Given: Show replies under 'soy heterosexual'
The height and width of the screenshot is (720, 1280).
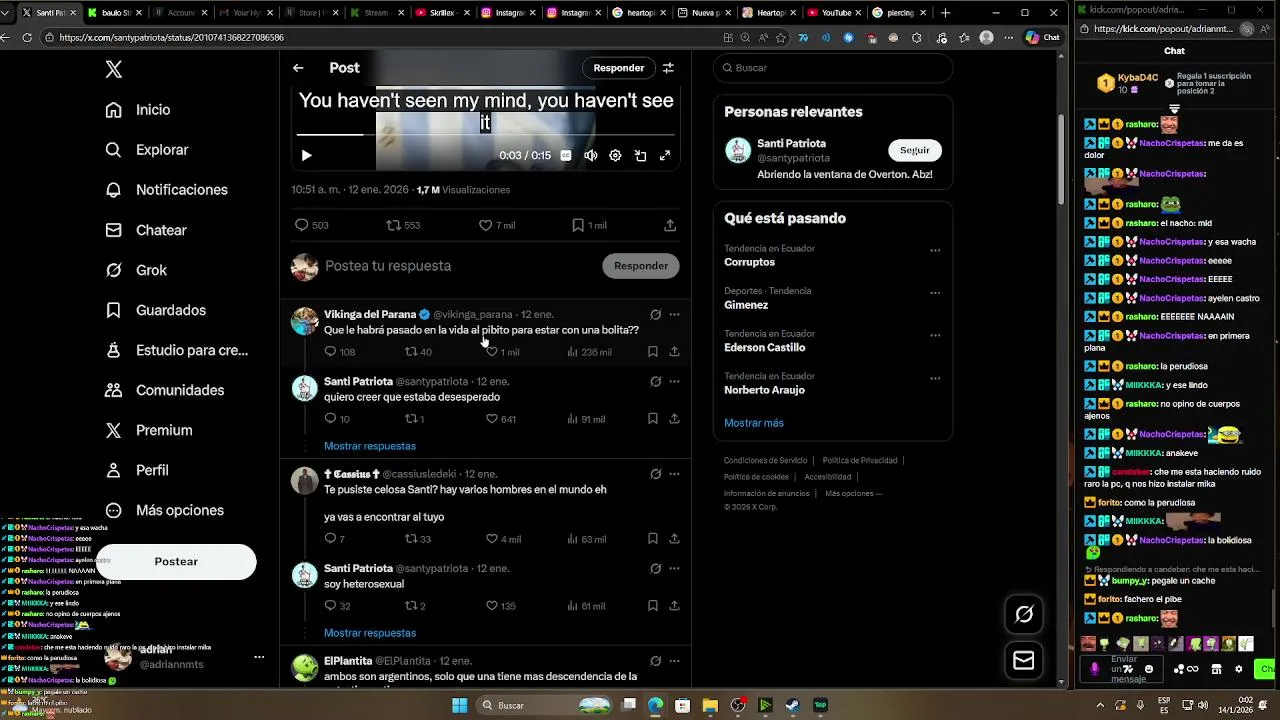Looking at the screenshot, I should tap(370, 633).
